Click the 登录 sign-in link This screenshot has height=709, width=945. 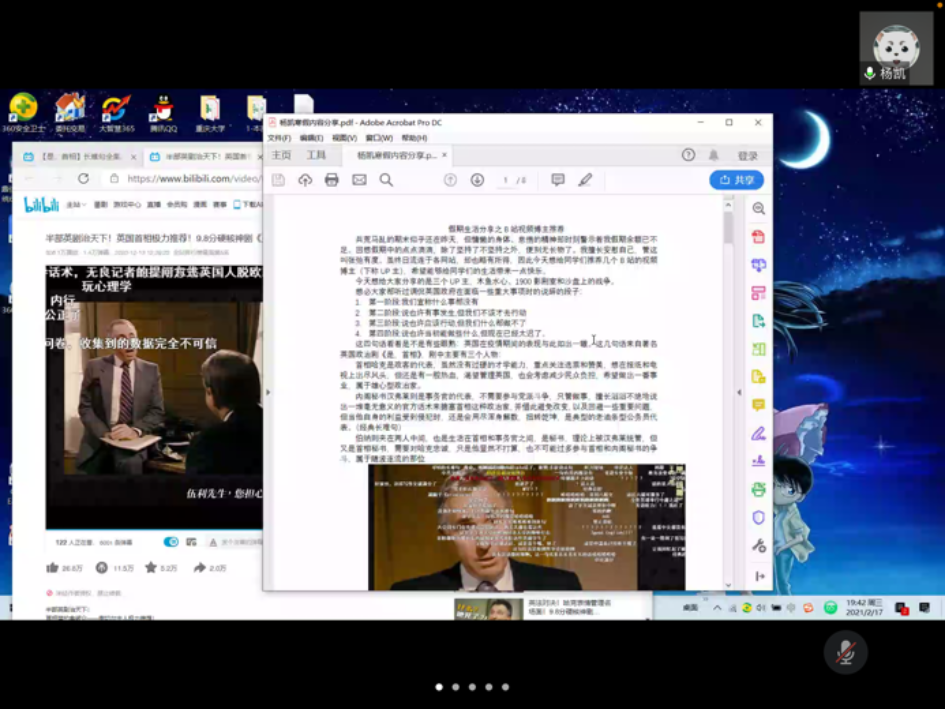click(x=747, y=156)
